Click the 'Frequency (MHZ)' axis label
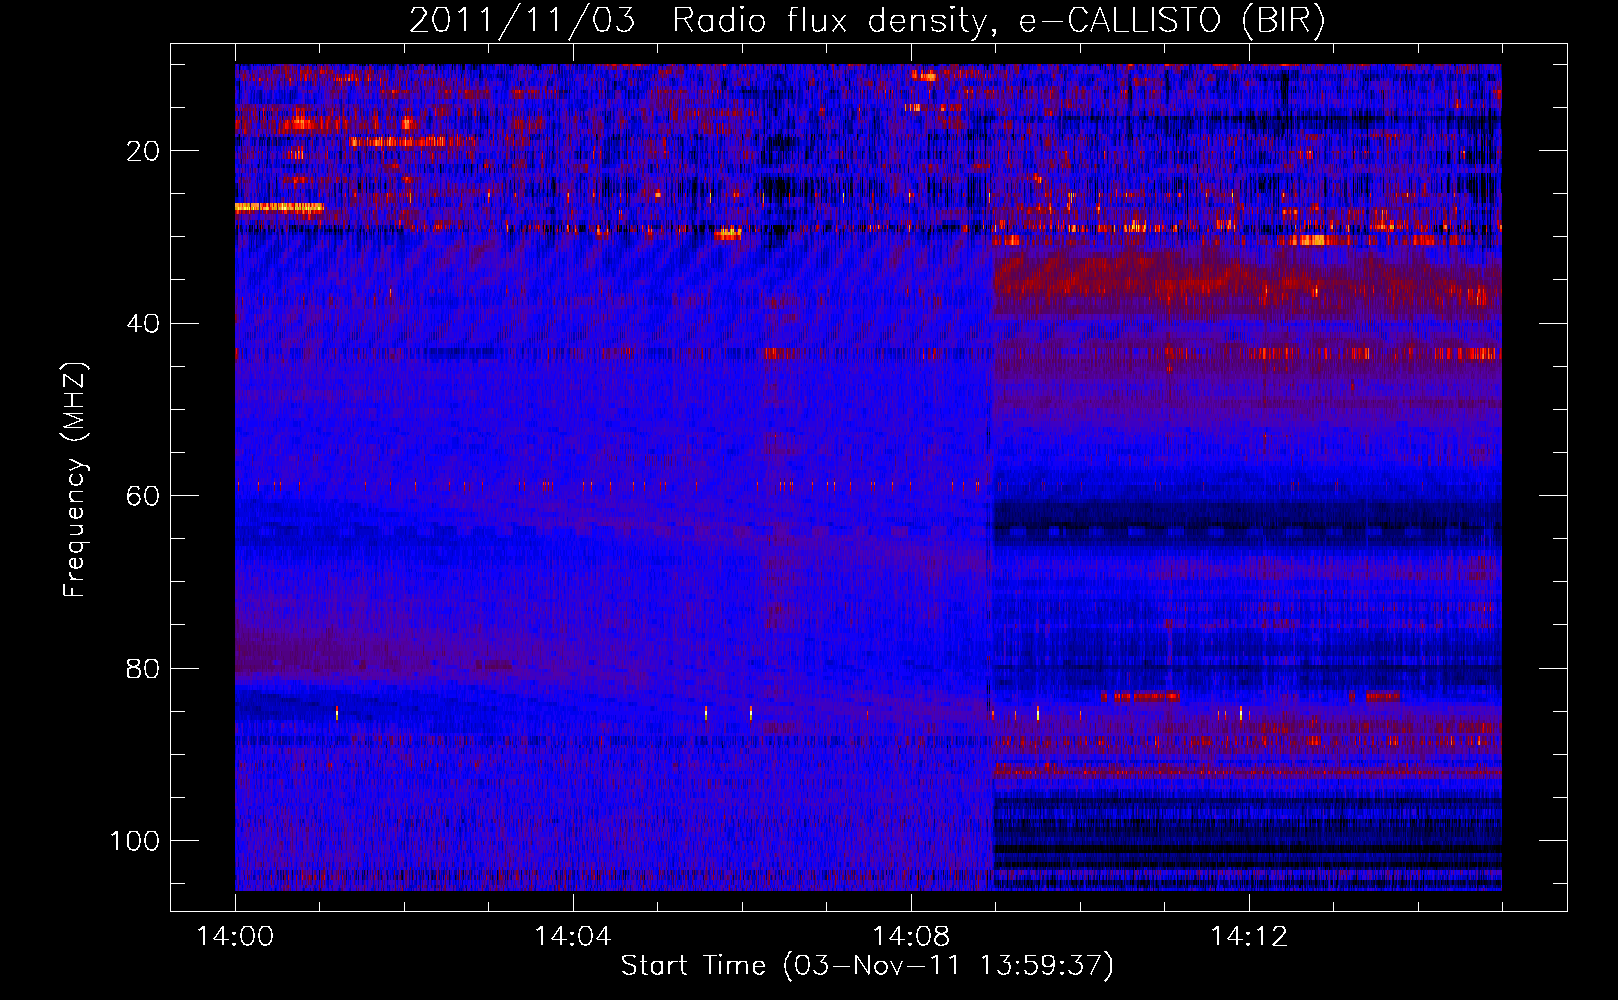 coord(75,479)
